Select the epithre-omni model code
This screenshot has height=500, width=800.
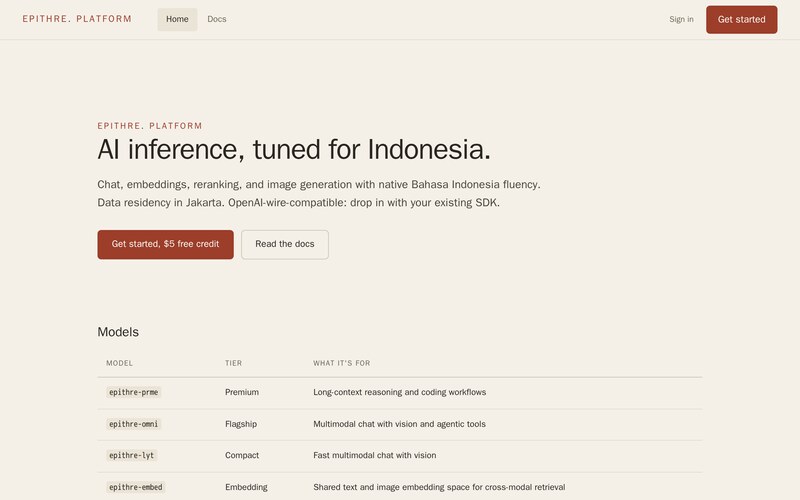134,424
